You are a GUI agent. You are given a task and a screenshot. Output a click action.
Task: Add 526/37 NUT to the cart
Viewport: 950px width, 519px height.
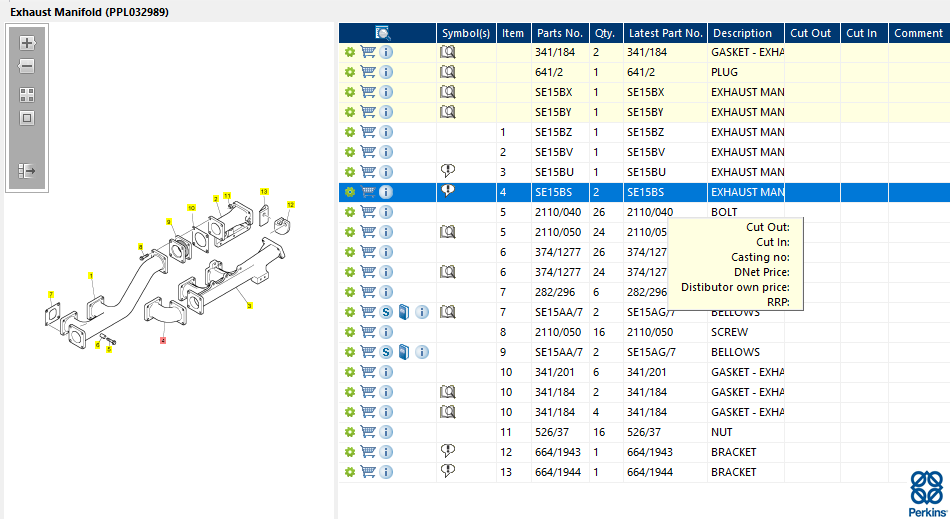(x=368, y=431)
